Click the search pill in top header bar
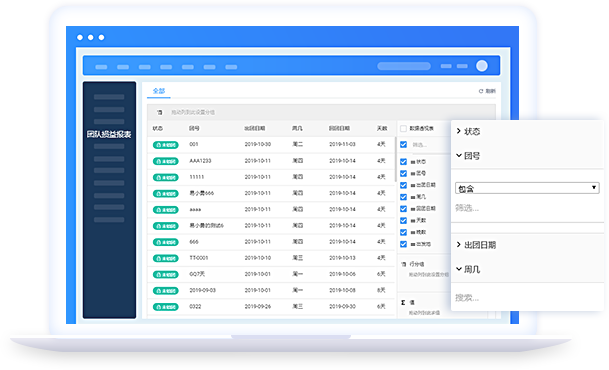This screenshot has width=609, height=370. tap(404, 66)
